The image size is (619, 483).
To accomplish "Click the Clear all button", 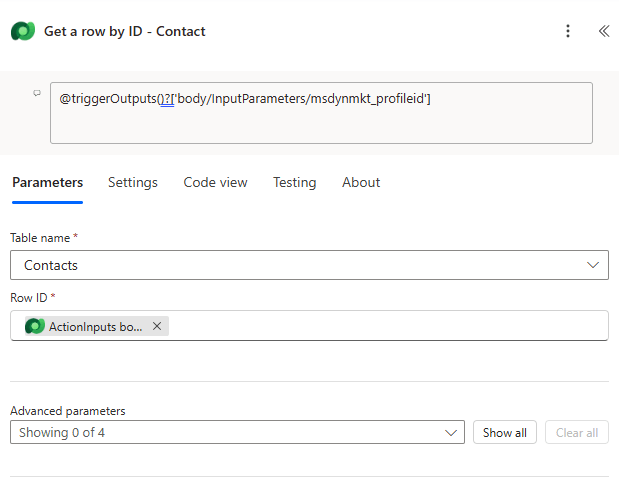I will pos(576,433).
